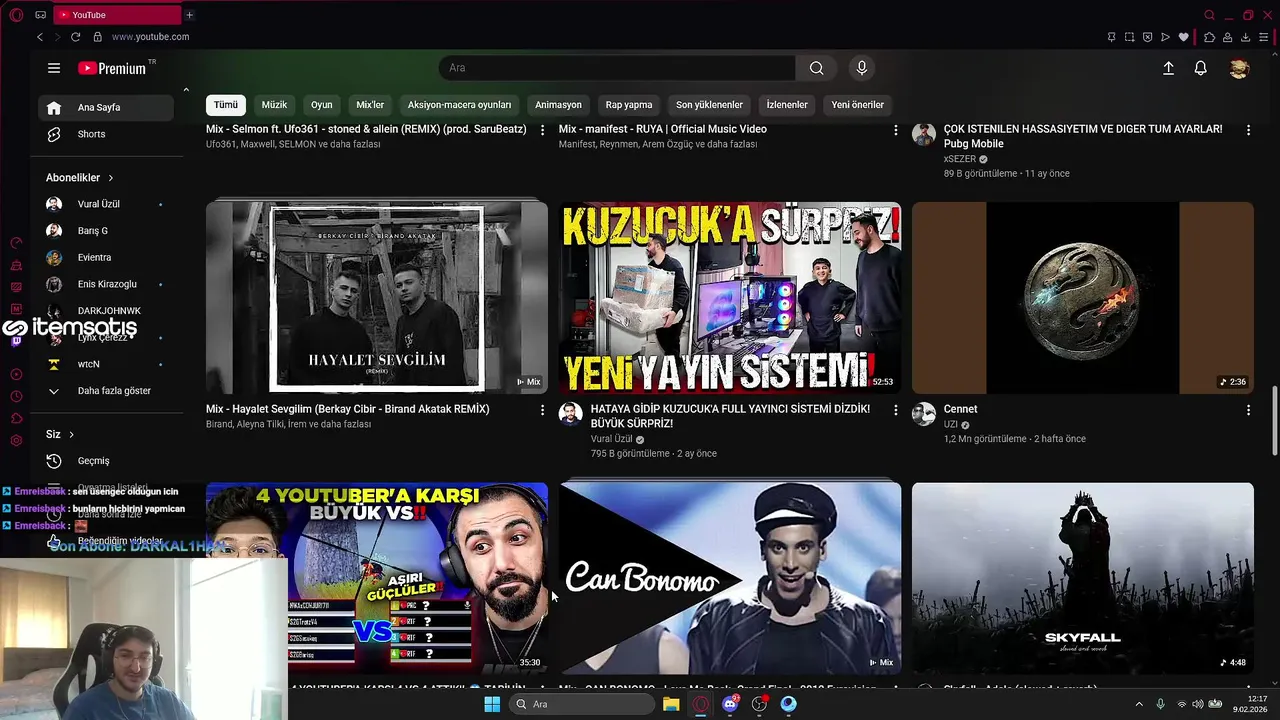
Task: Expand the Abonelikler section chevron
Action: point(110,178)
